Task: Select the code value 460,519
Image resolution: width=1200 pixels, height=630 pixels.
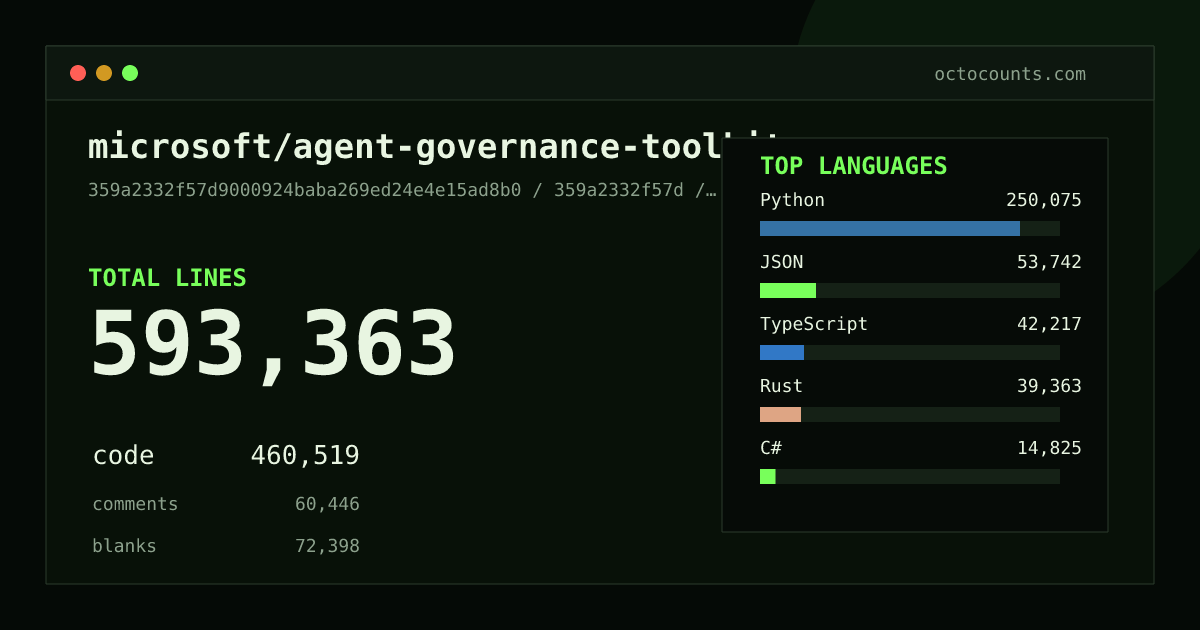Action: point(305,456)
